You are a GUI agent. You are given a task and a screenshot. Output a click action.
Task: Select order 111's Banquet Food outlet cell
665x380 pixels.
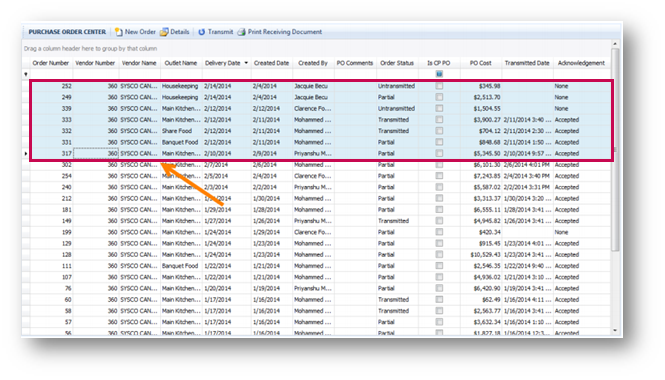[181, 265]
